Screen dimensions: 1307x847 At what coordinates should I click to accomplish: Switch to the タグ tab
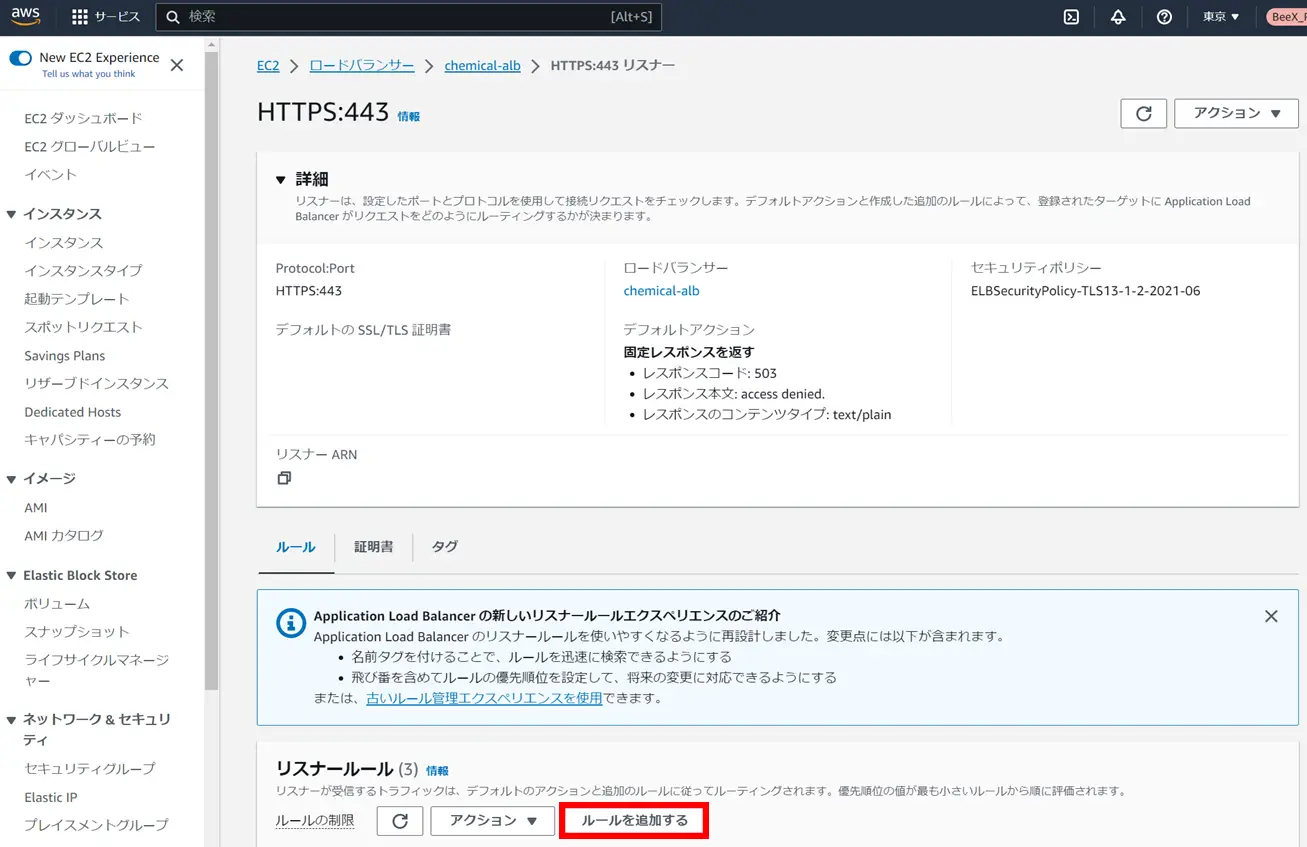tap(445, 547)
